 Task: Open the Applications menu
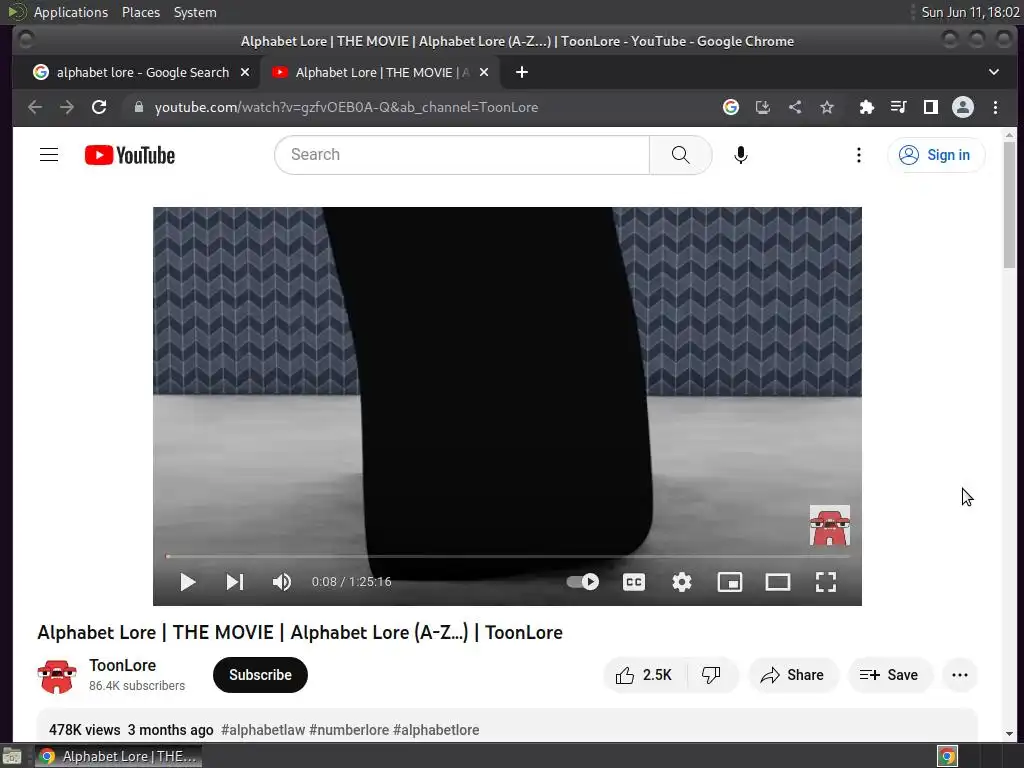(71, 12)
